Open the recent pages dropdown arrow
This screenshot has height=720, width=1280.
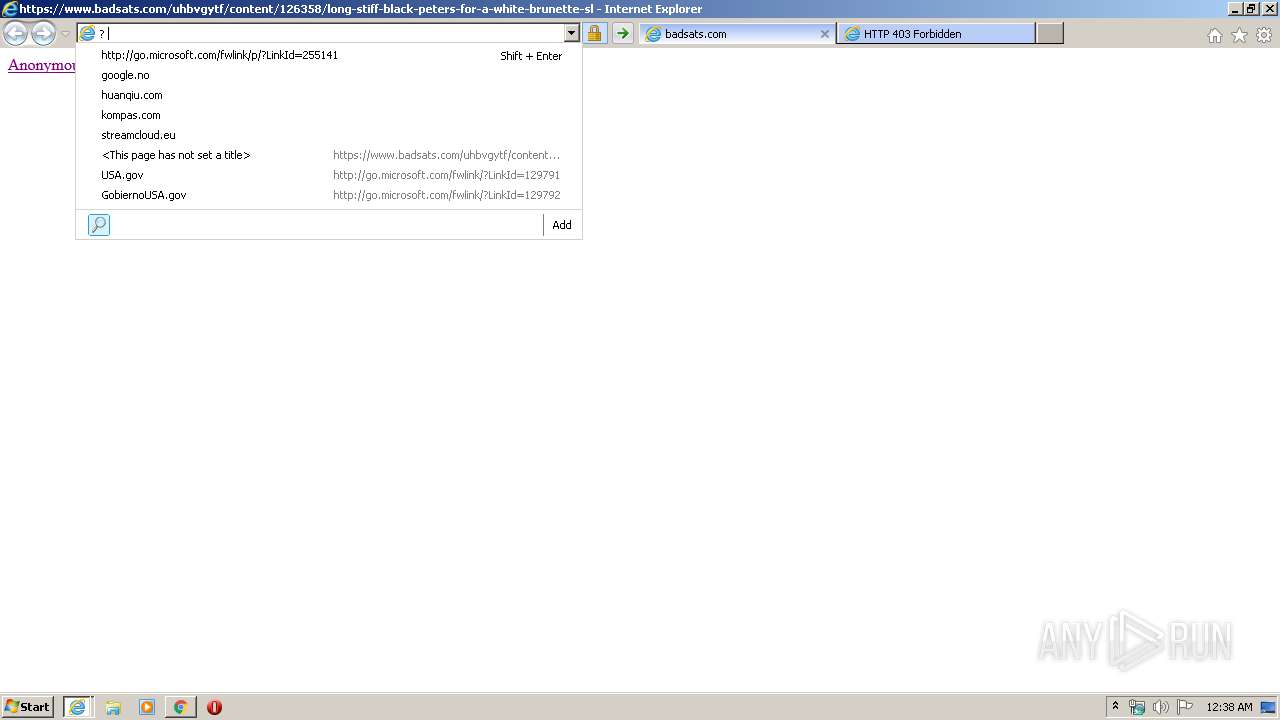(x=65, y=34)
